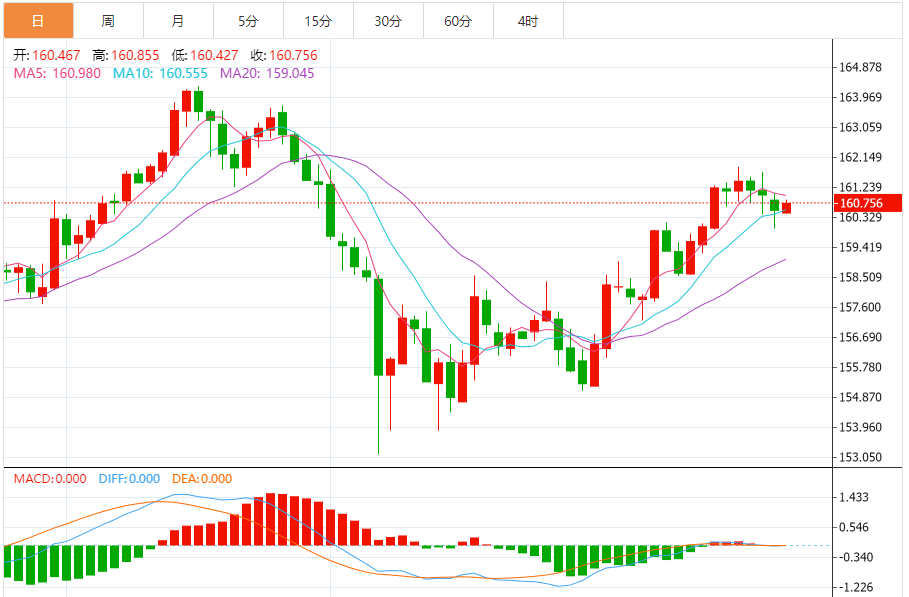The image size is (909, 597).
Task: Click the MA5: 160.980 indicator label
Action: pos(57,74)
